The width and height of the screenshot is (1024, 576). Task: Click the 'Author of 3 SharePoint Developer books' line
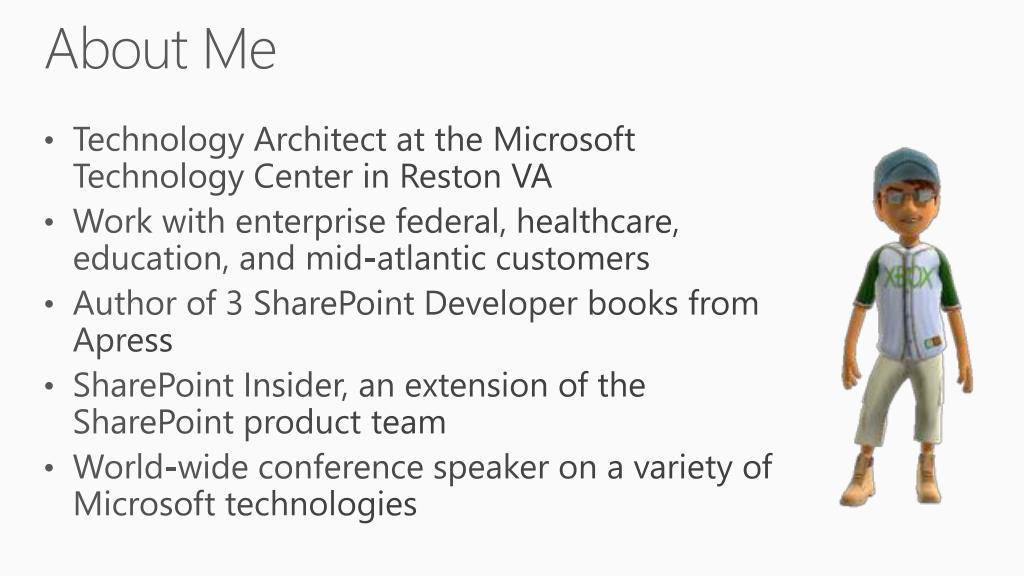[415, 304]
